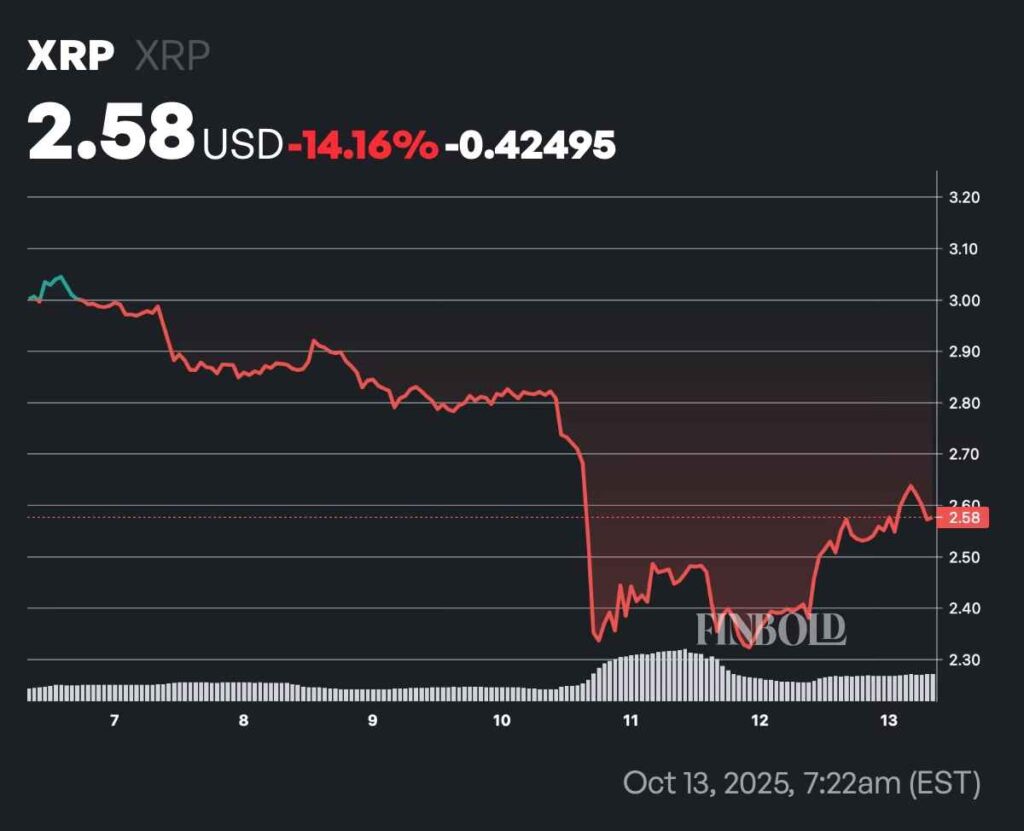
Task: Select date 7 on the time axis
Action: [115, 721]
